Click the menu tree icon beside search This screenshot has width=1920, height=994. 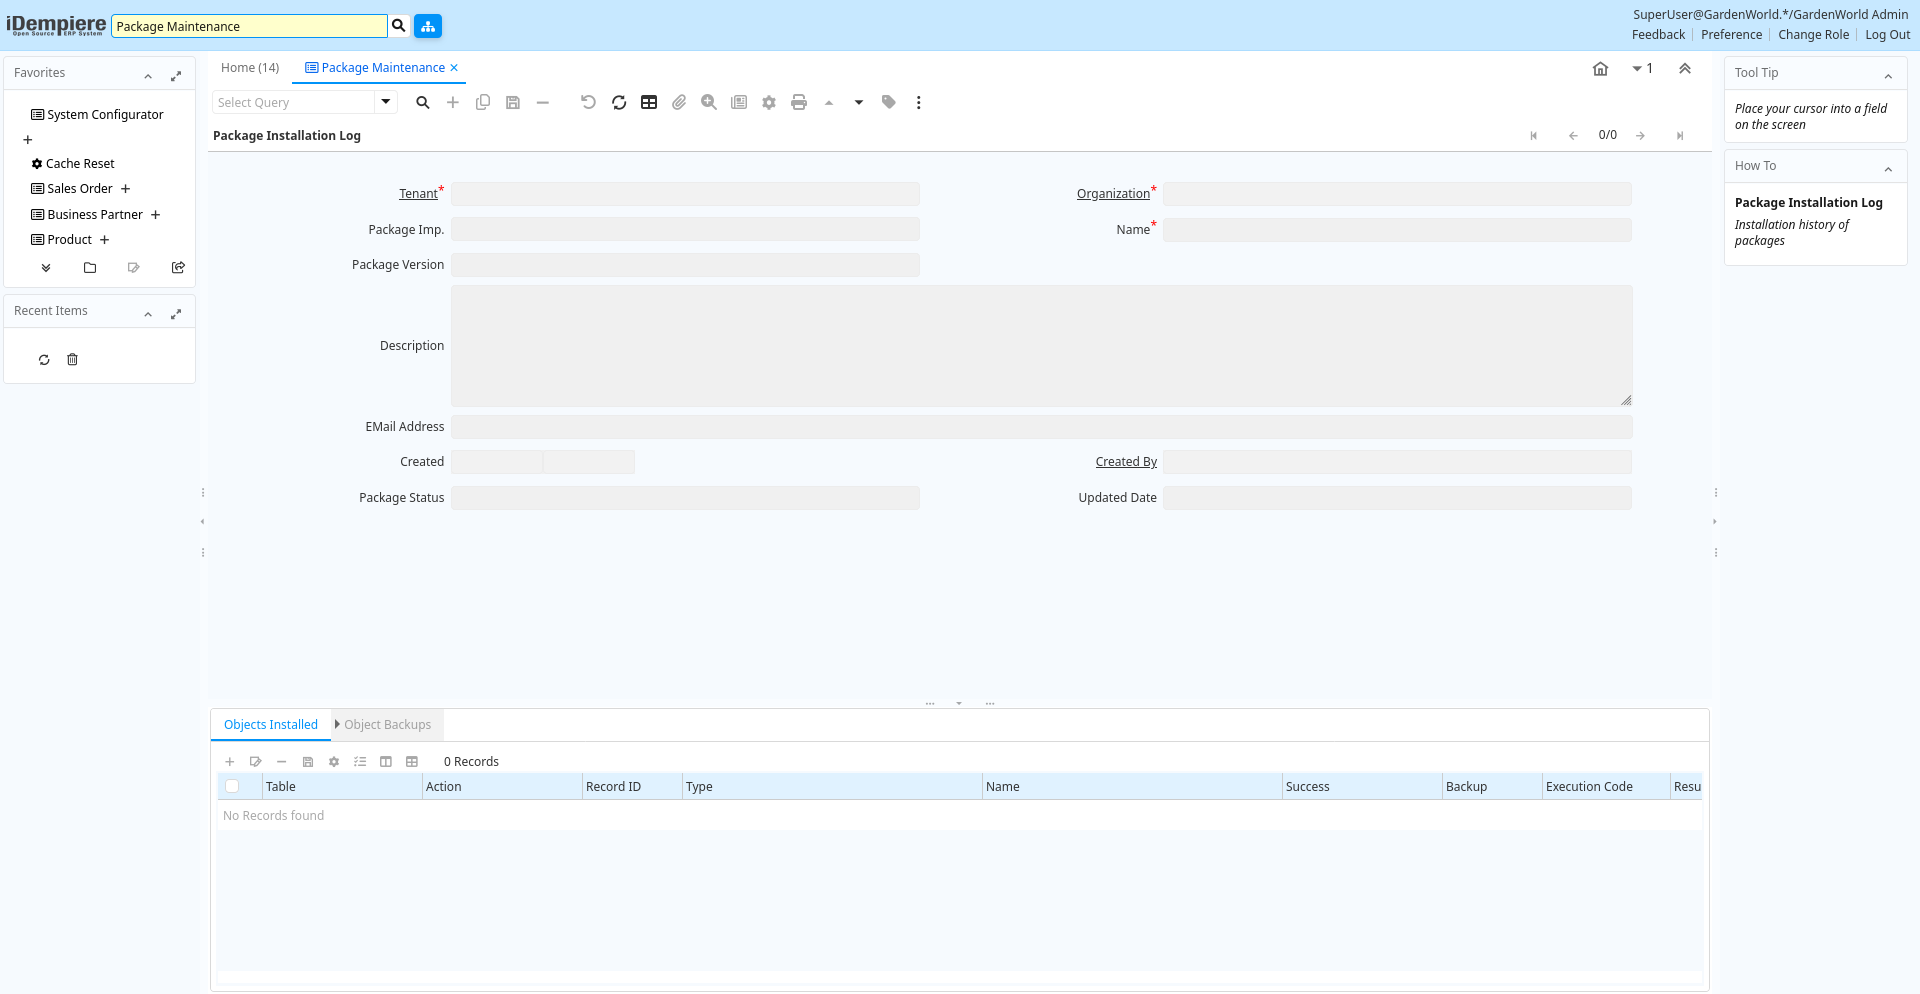(x=428, y=26)
